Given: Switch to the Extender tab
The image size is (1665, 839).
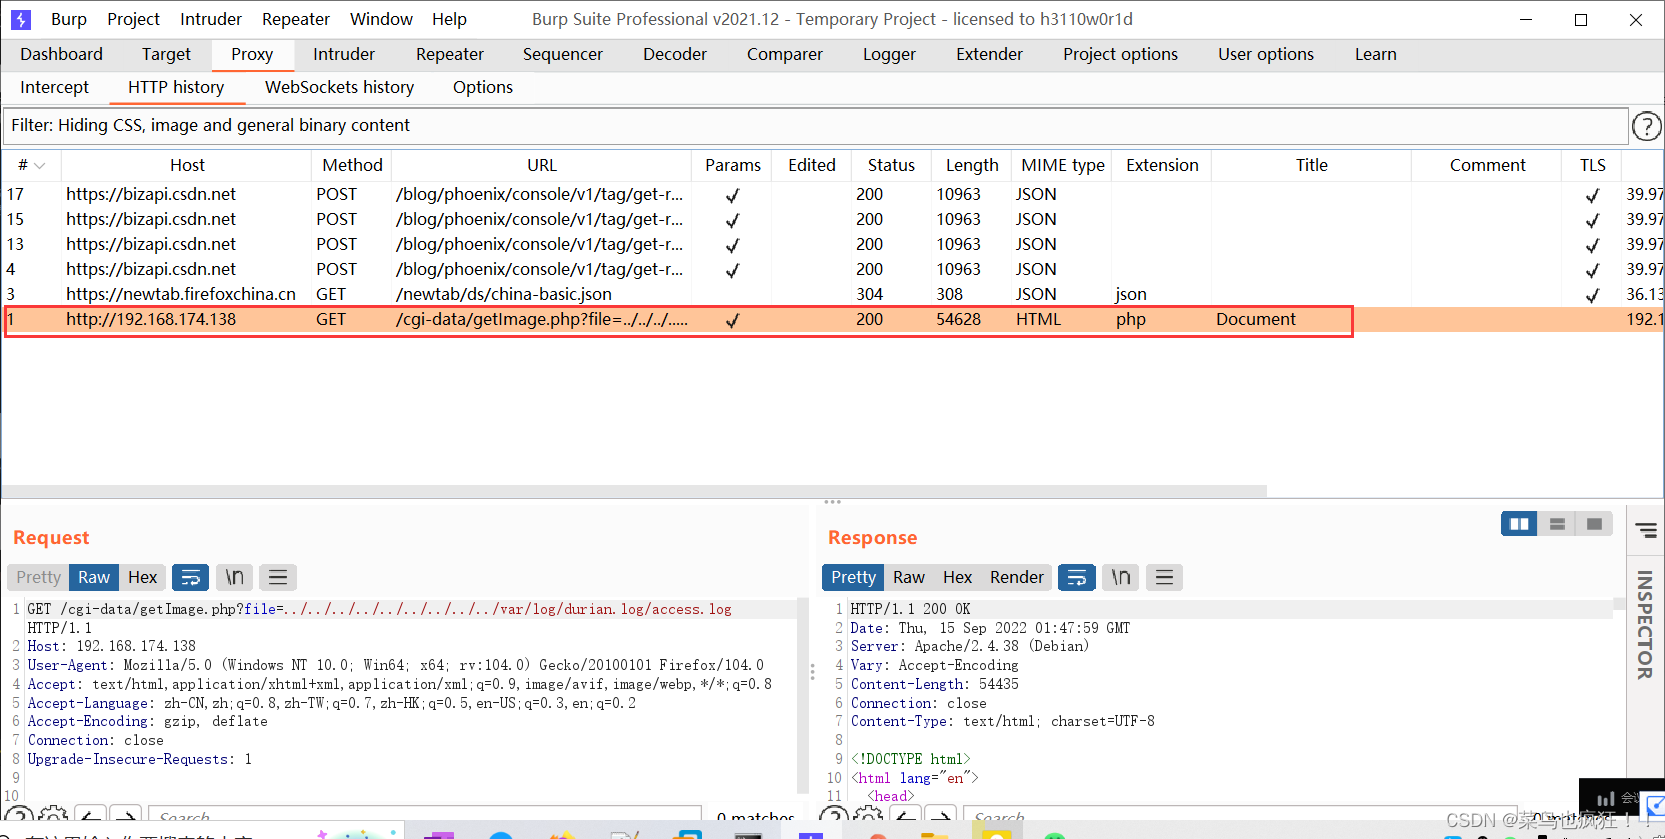Looking at the screenshot, I should (989, 54).
